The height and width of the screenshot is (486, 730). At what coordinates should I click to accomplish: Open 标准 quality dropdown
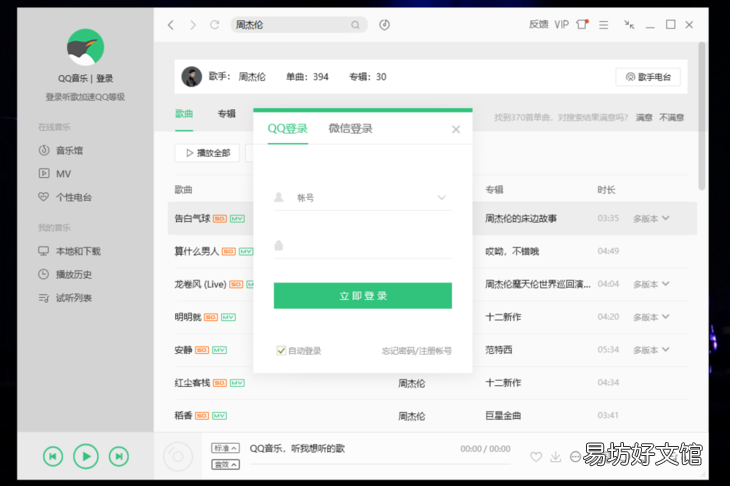tap(225, 448)
